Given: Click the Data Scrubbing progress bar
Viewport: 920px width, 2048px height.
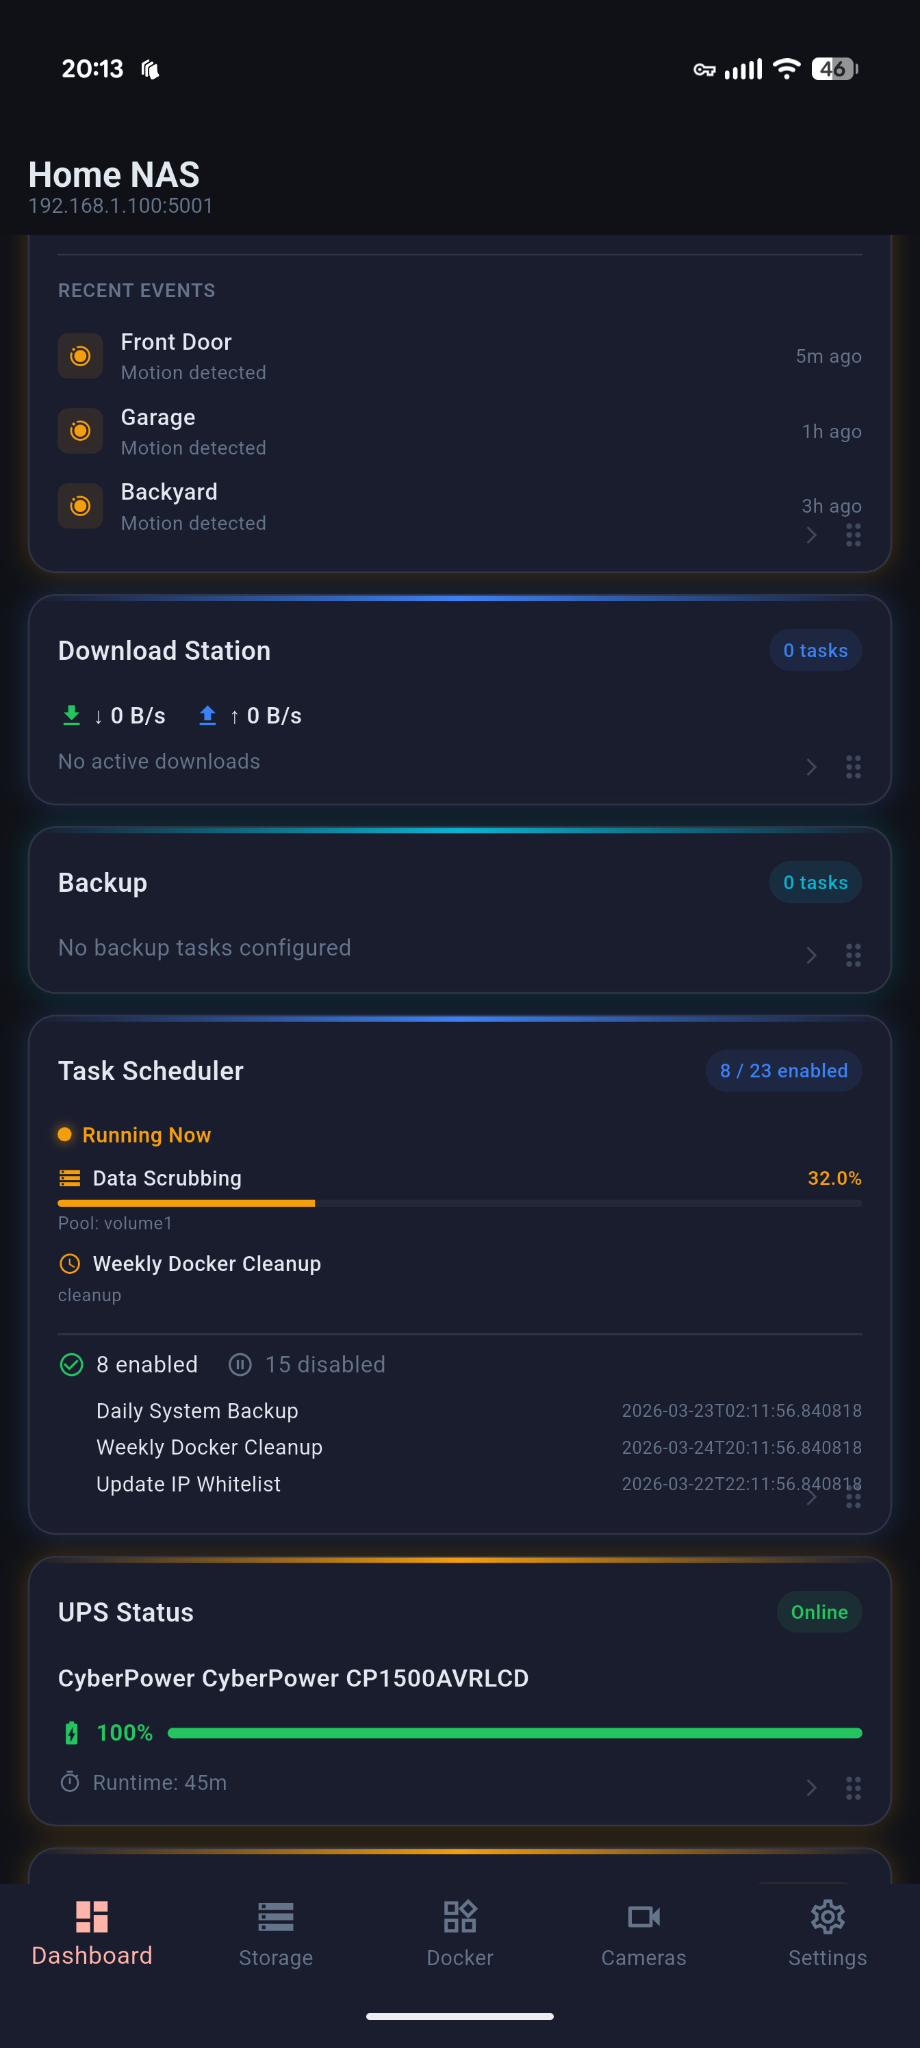Looking at the screenshot, I should (459, 1203).
